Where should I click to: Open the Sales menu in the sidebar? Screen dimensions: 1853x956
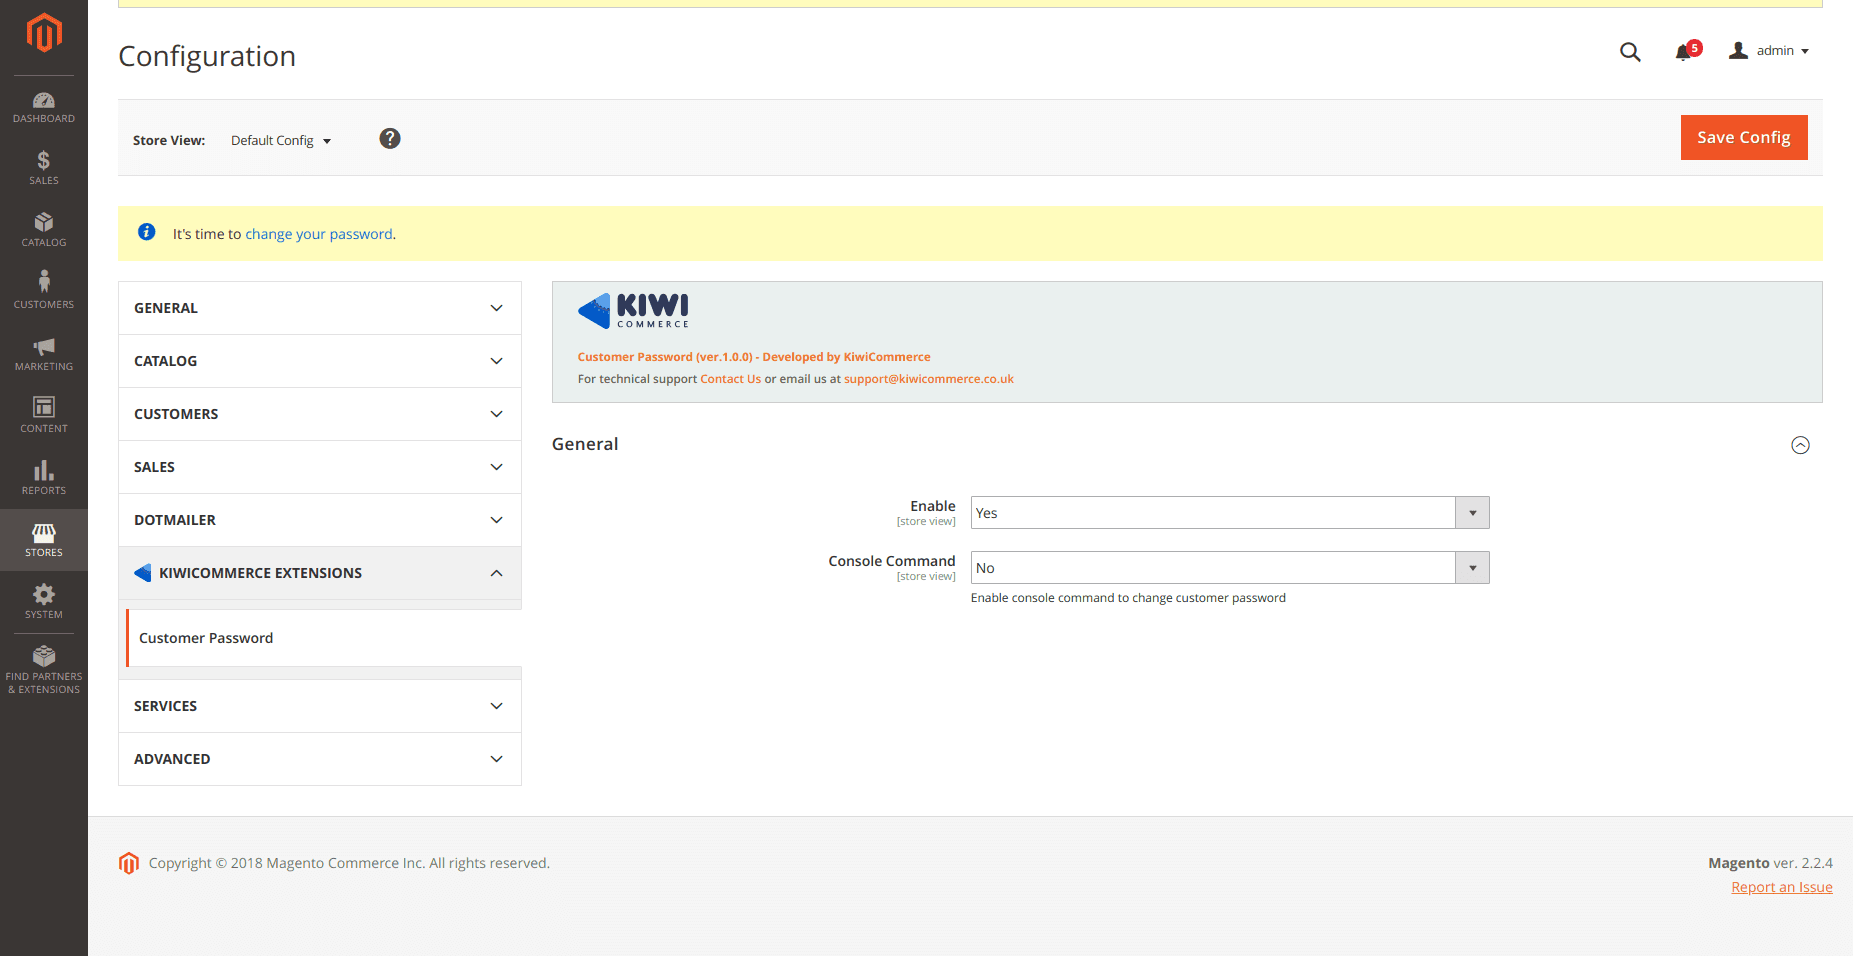tap(44, 168)
